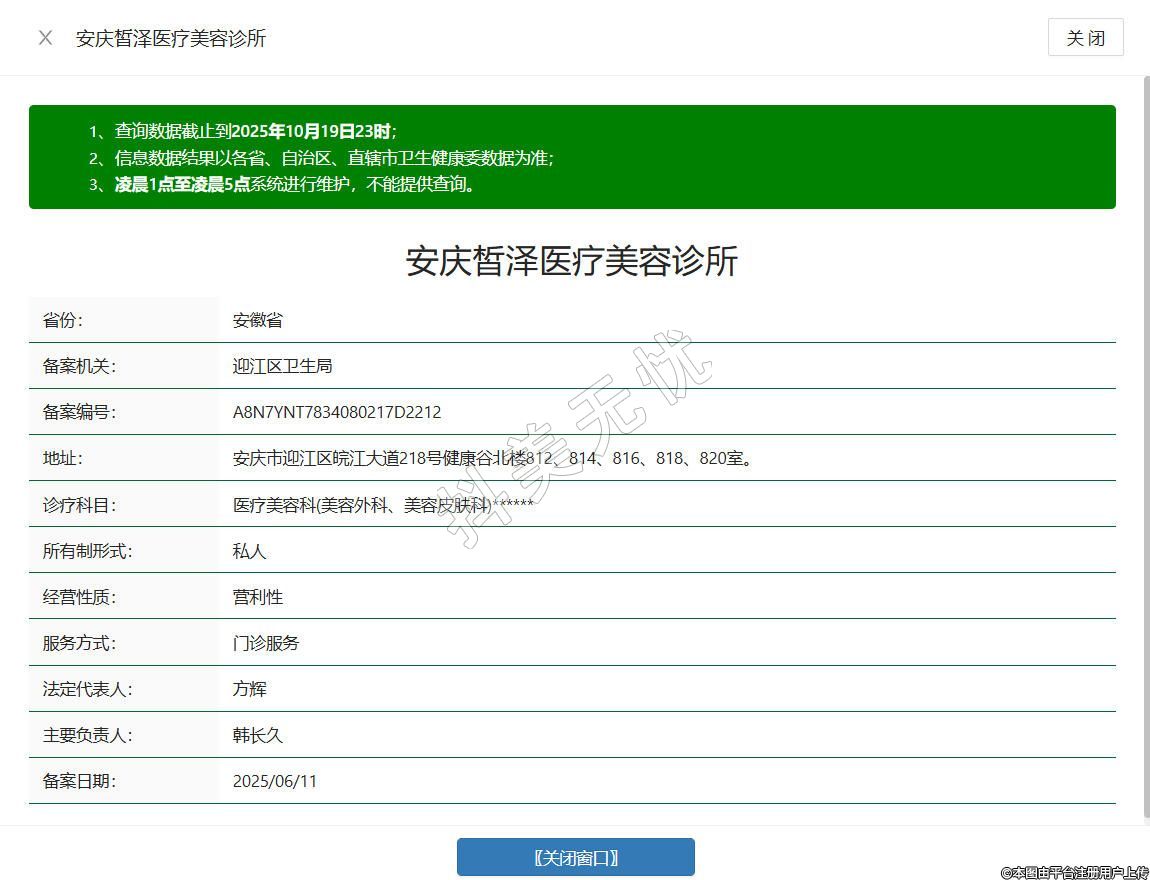The image size is (1150, 880).
Task: Select the province value 安徽省
Action: tap(258, 320)
